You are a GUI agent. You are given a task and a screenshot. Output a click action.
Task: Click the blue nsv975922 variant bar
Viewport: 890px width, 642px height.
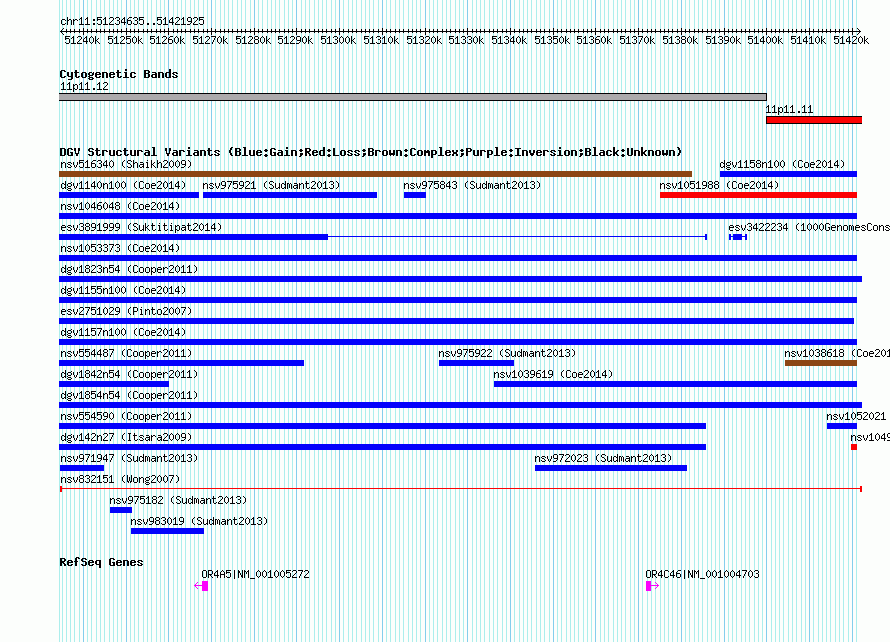click(x=476, y=363)
